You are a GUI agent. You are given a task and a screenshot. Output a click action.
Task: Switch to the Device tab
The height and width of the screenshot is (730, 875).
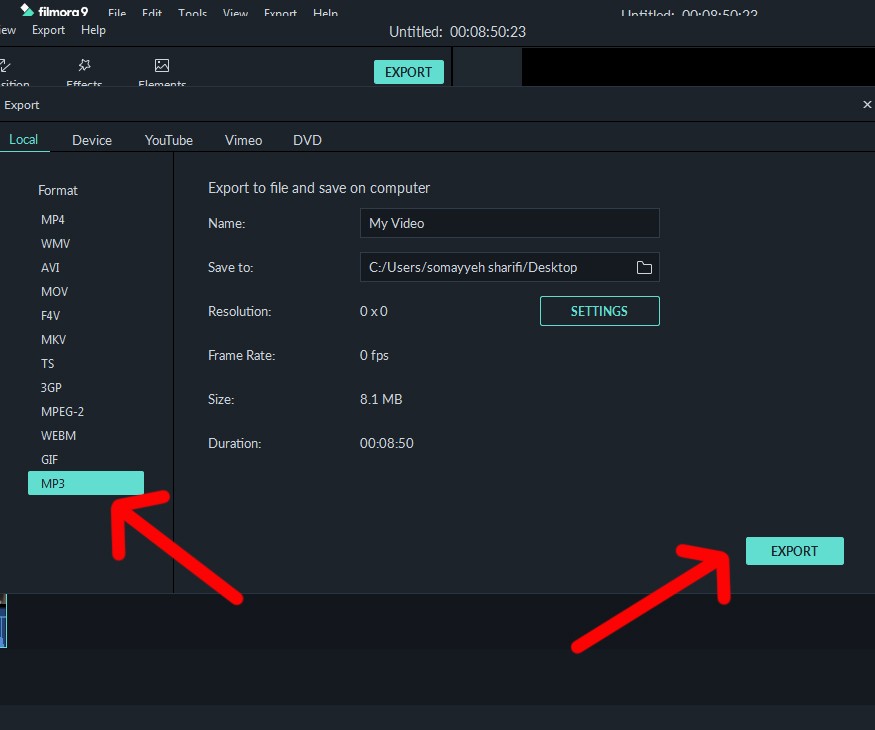pos(92,140)
